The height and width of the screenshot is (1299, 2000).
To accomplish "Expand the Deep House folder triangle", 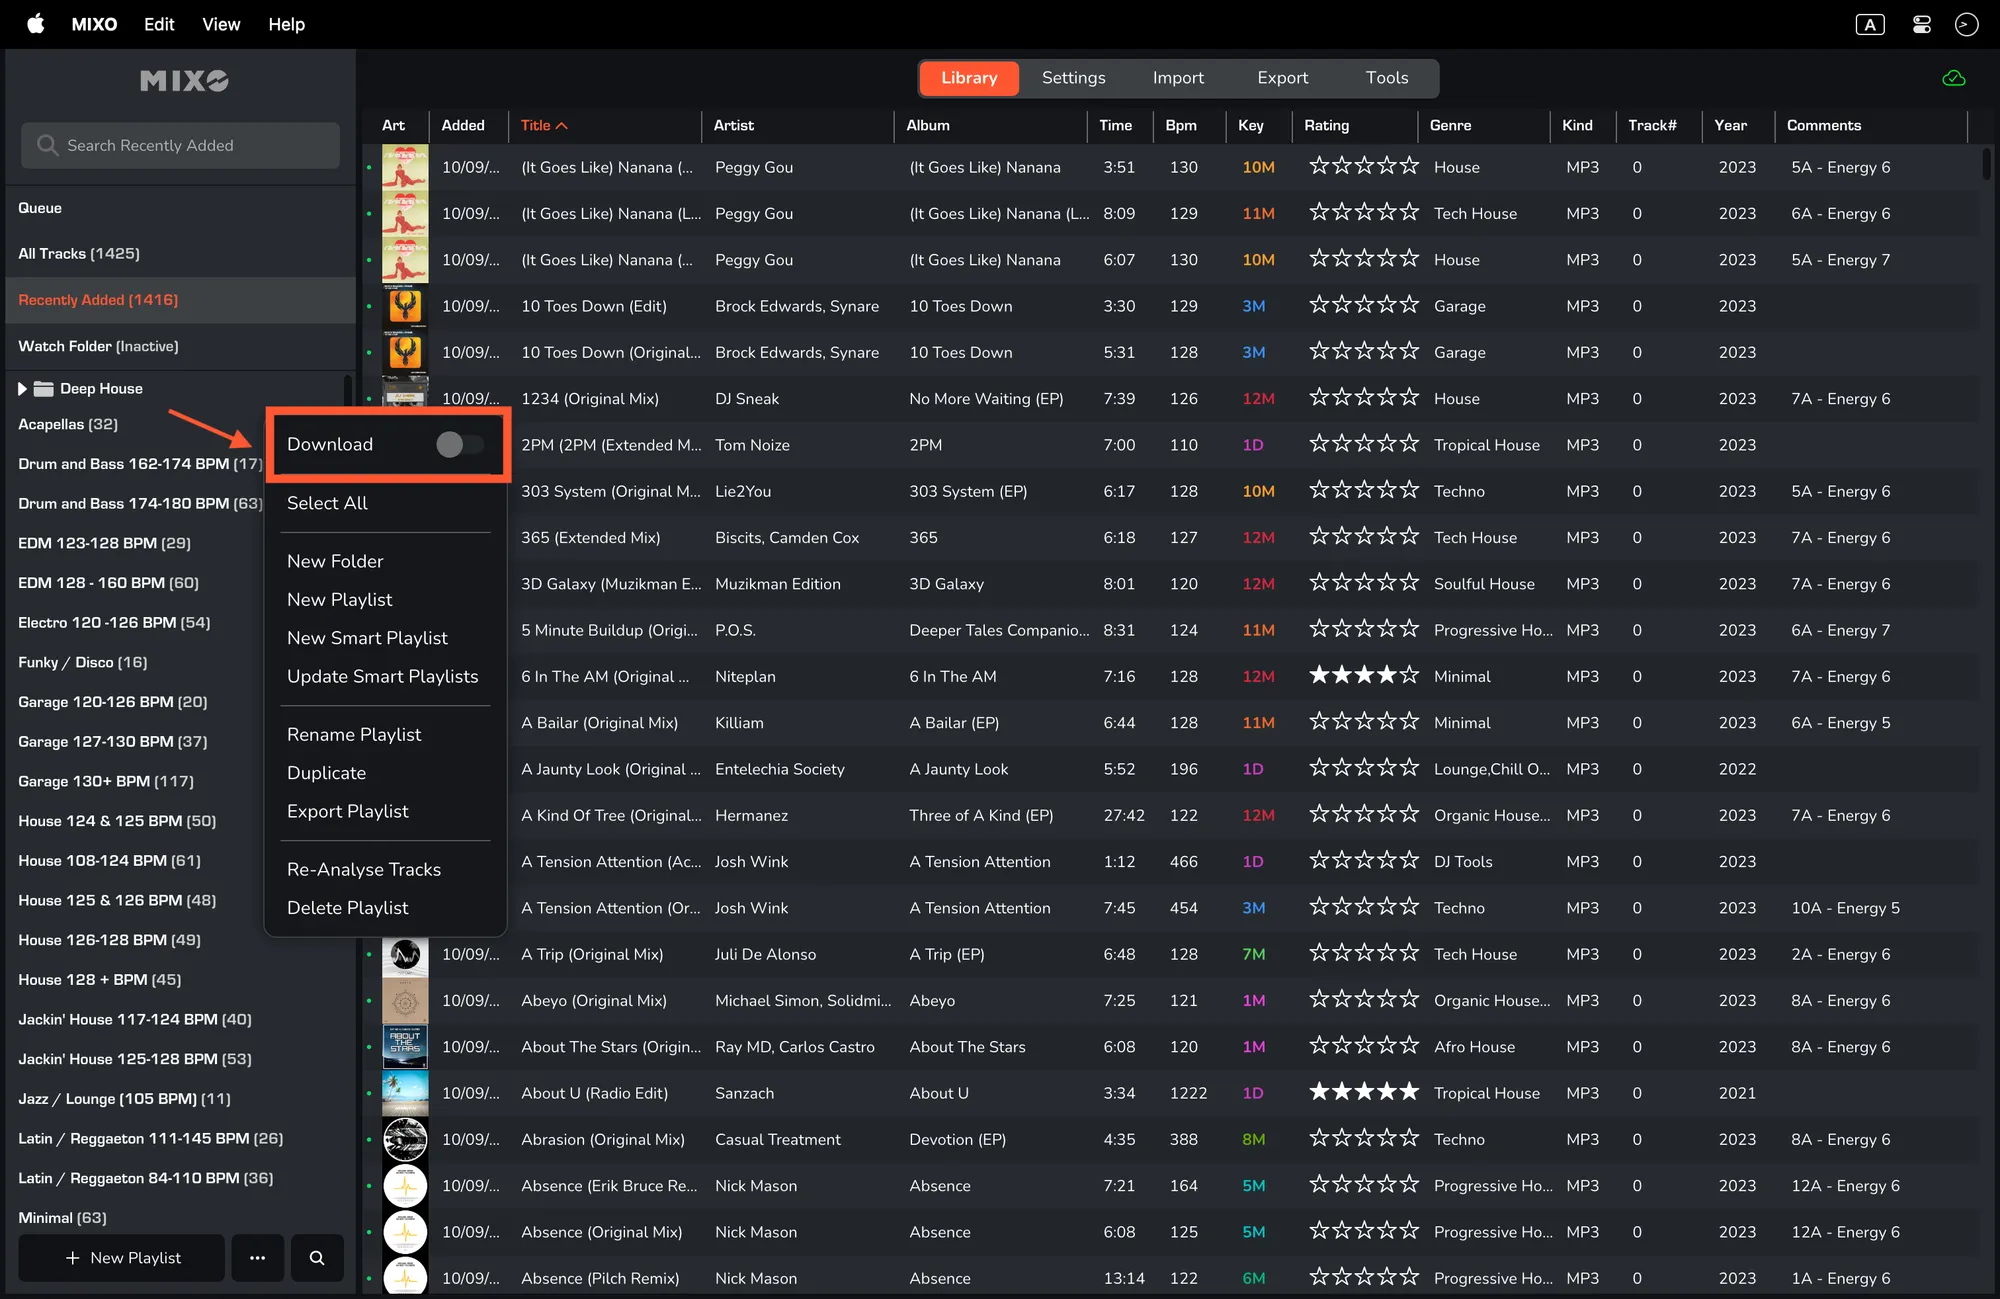I will click(22, 389).
